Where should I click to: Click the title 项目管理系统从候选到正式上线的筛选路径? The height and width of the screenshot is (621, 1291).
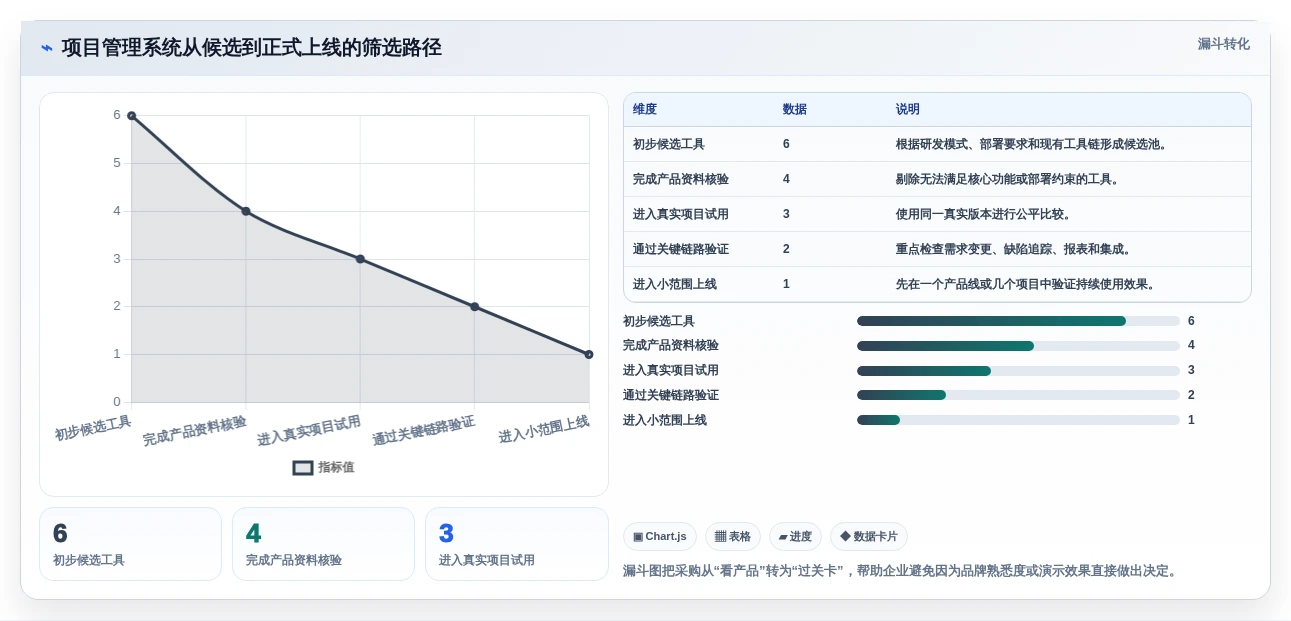tap(251, 48)
